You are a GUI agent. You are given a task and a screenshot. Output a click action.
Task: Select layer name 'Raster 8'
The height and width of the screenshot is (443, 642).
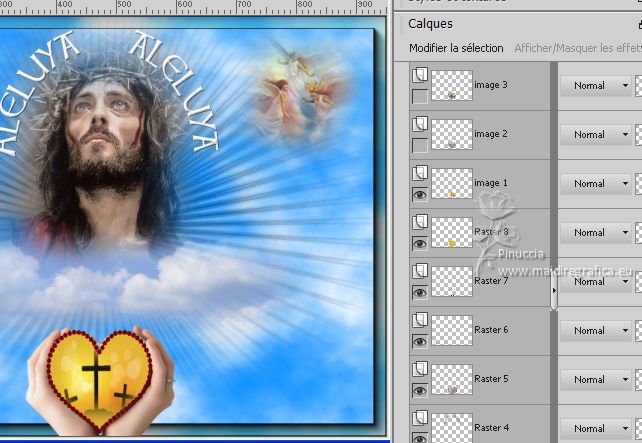[491, 232]
